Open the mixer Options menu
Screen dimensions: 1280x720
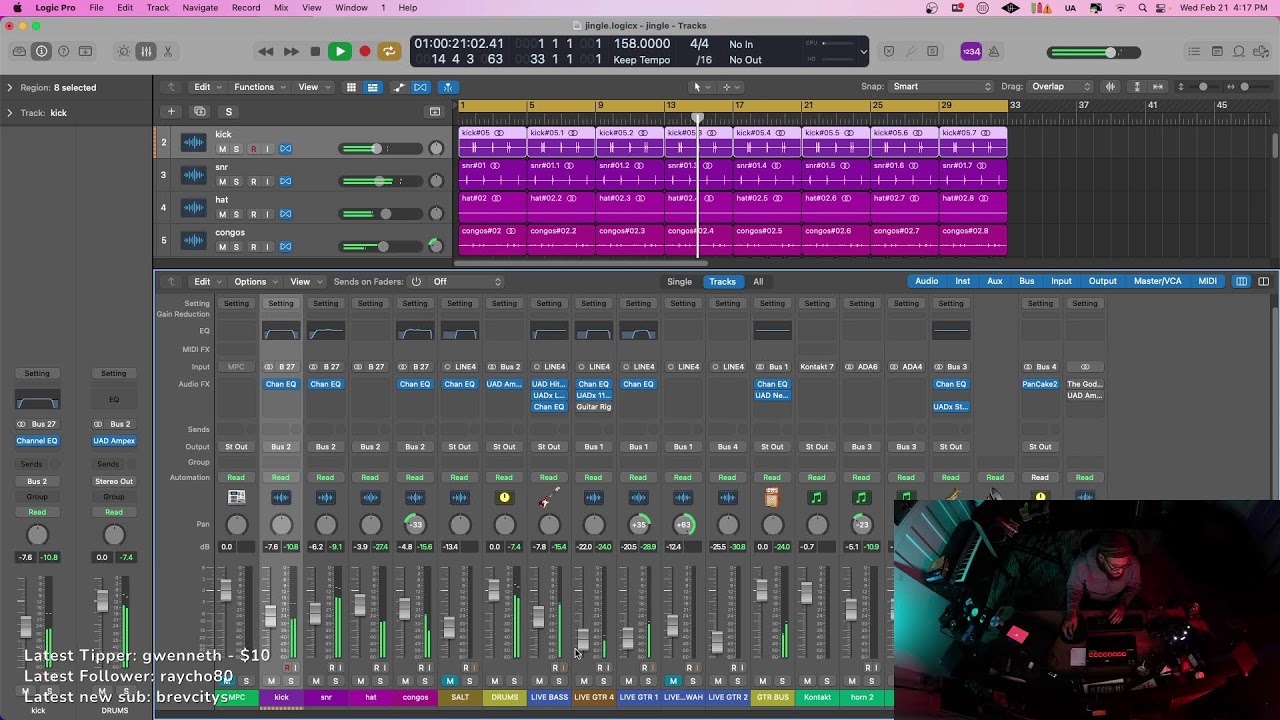point(254,282)
